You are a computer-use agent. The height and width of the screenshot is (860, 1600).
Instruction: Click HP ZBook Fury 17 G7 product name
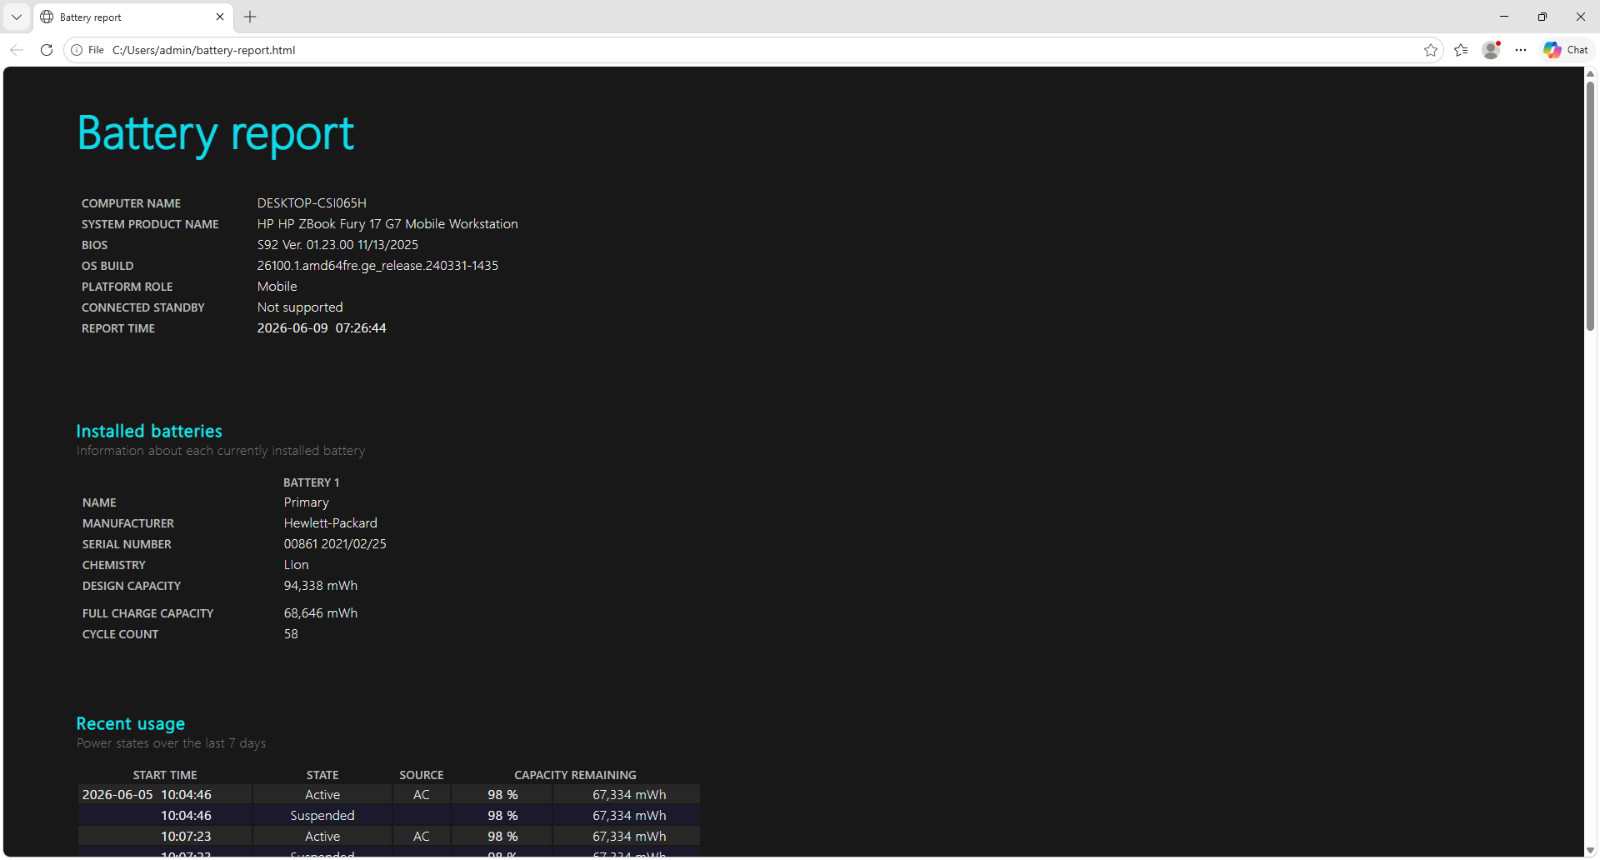[x=388, y=224]
